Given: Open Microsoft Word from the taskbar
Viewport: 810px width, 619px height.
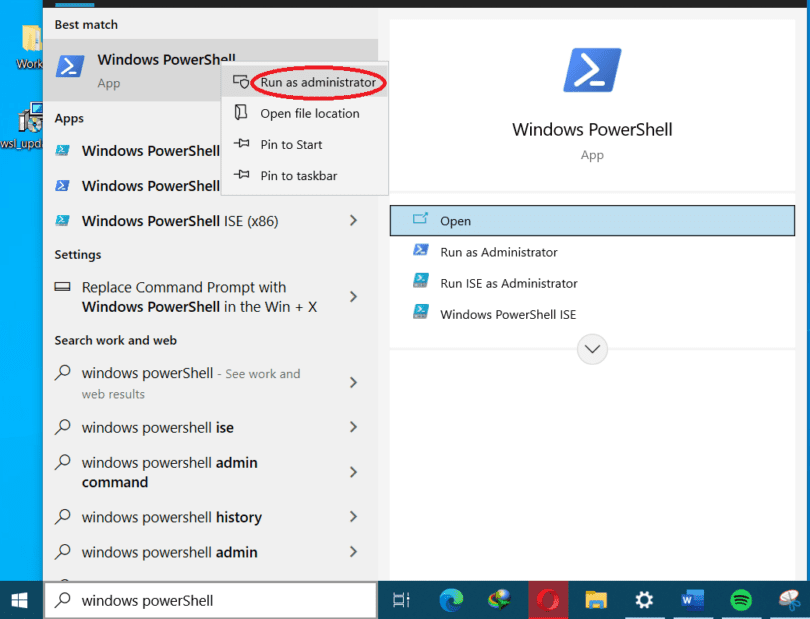Looking at the screenshot, I should click(692, 600).
